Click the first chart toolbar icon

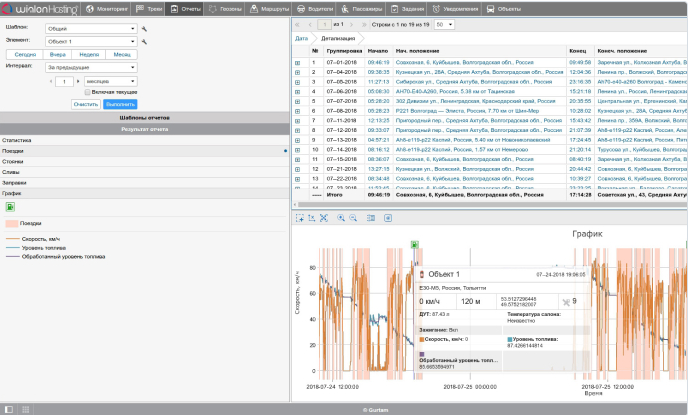click(x=299, y=217)
